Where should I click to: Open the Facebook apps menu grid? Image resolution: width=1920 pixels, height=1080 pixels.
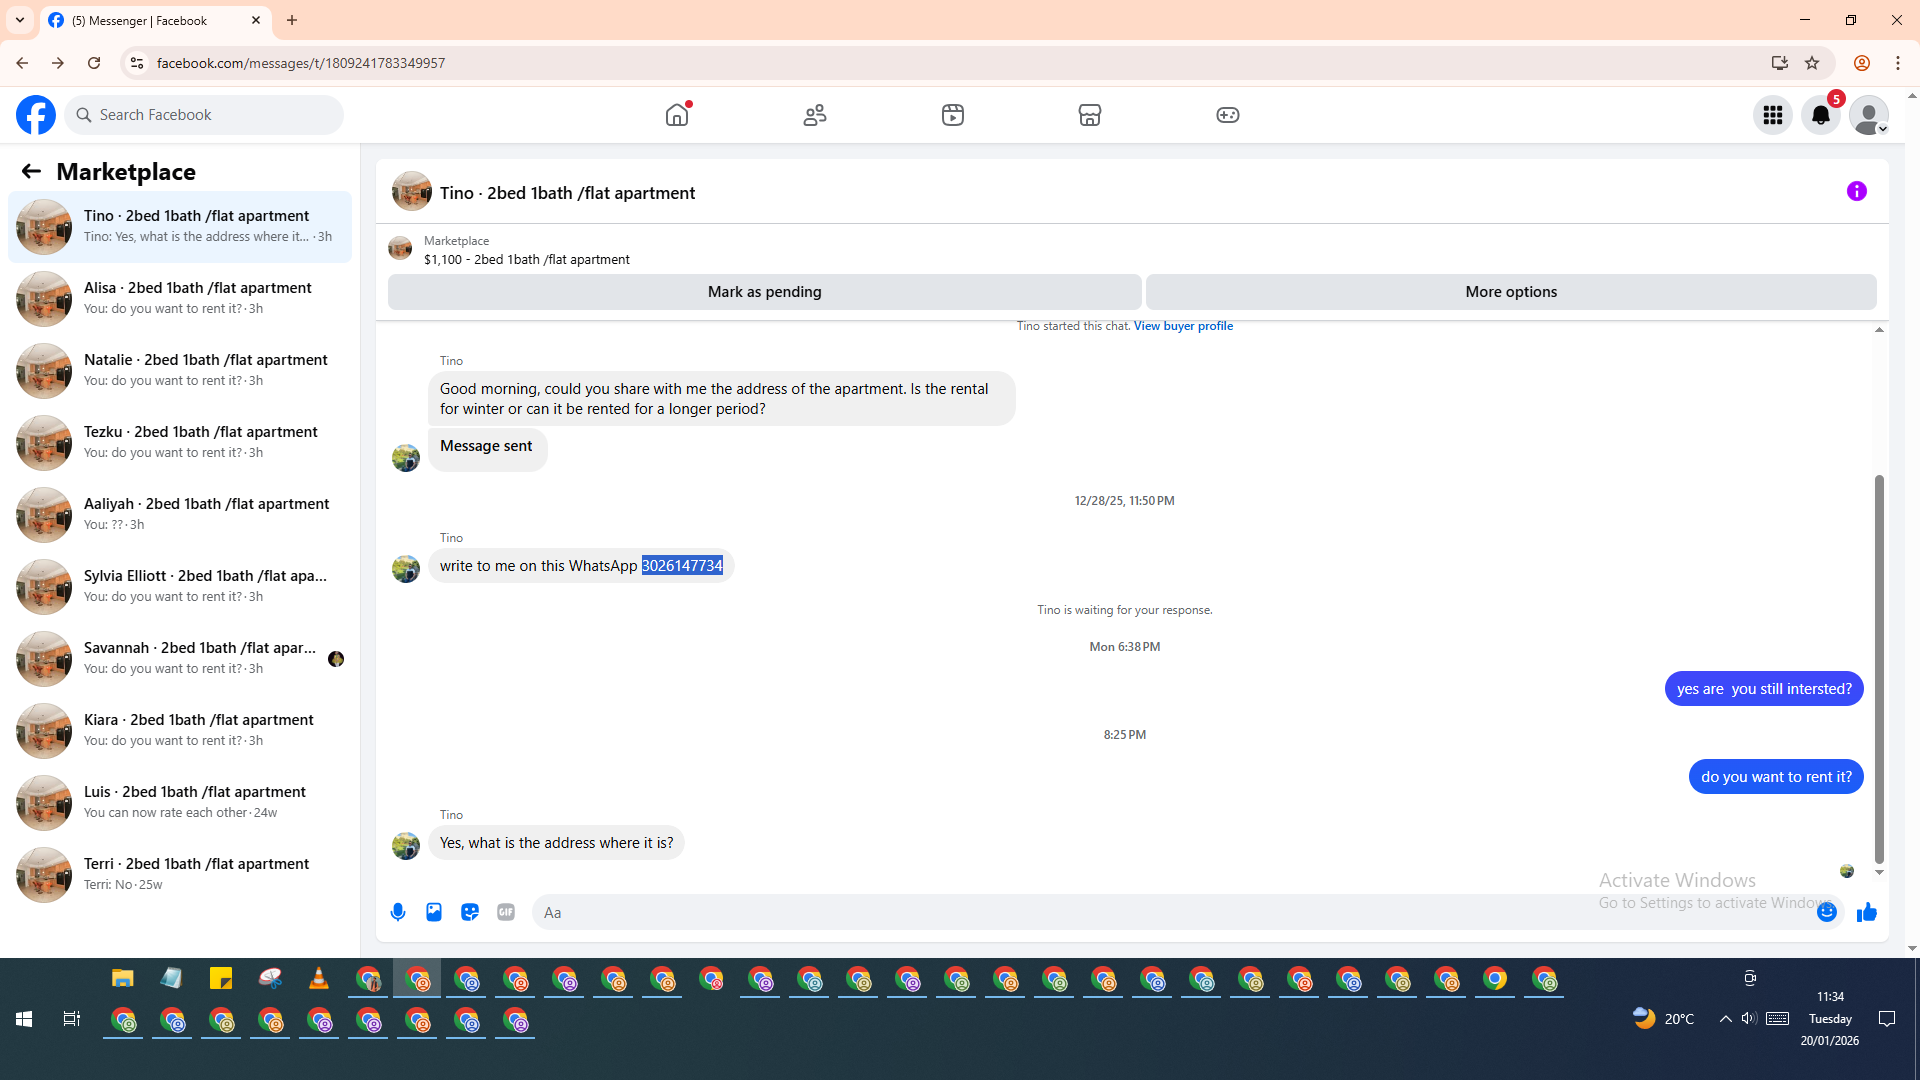pos(1773,115)
